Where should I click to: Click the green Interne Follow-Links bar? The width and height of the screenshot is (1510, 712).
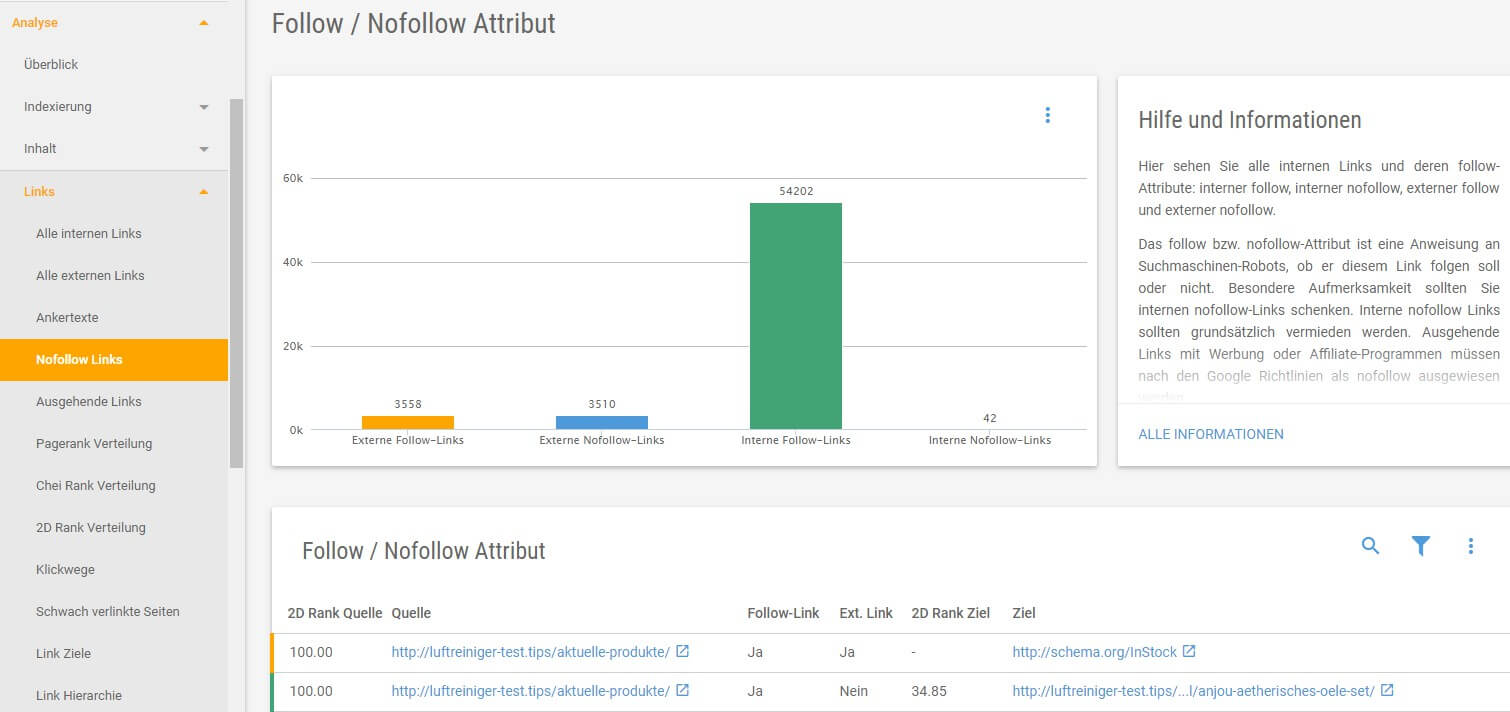795,316
